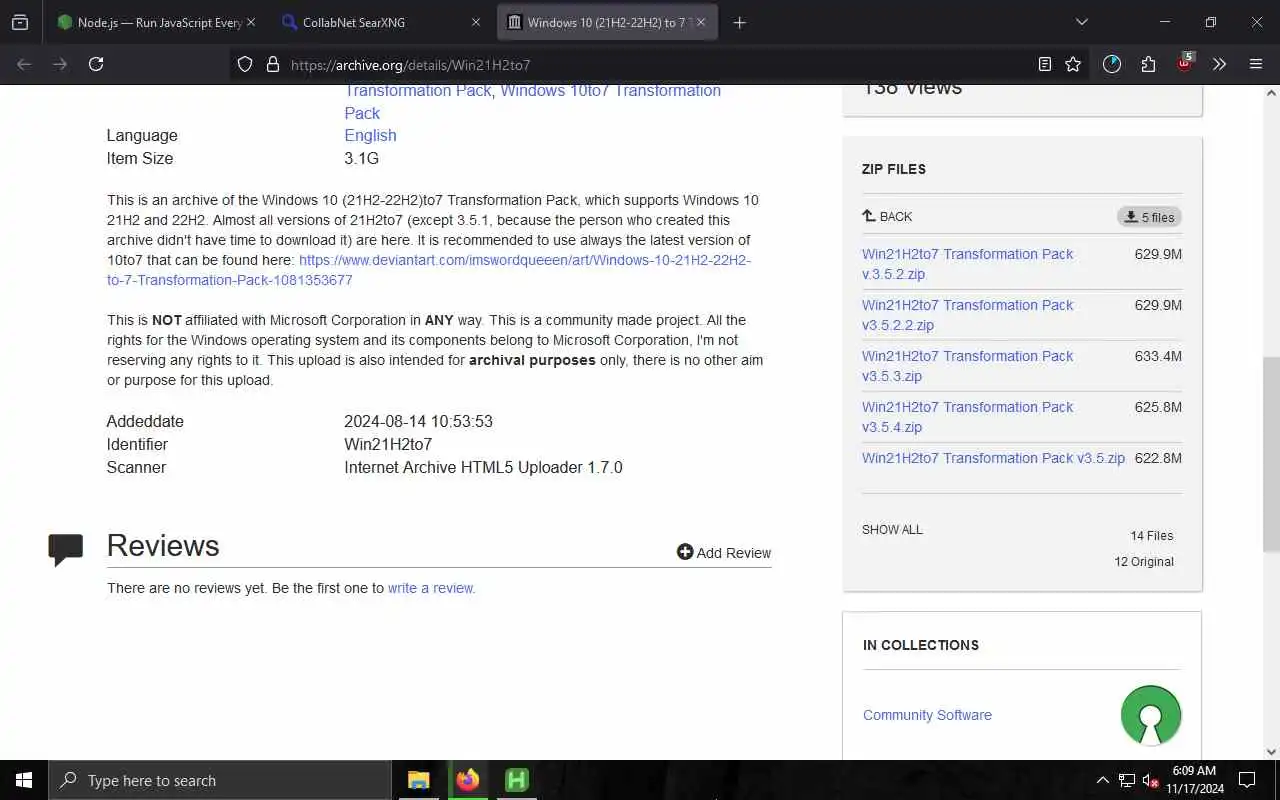Open the notifications action center
This screenshot has width=1280, height=800.
[x=1247, y=780]
